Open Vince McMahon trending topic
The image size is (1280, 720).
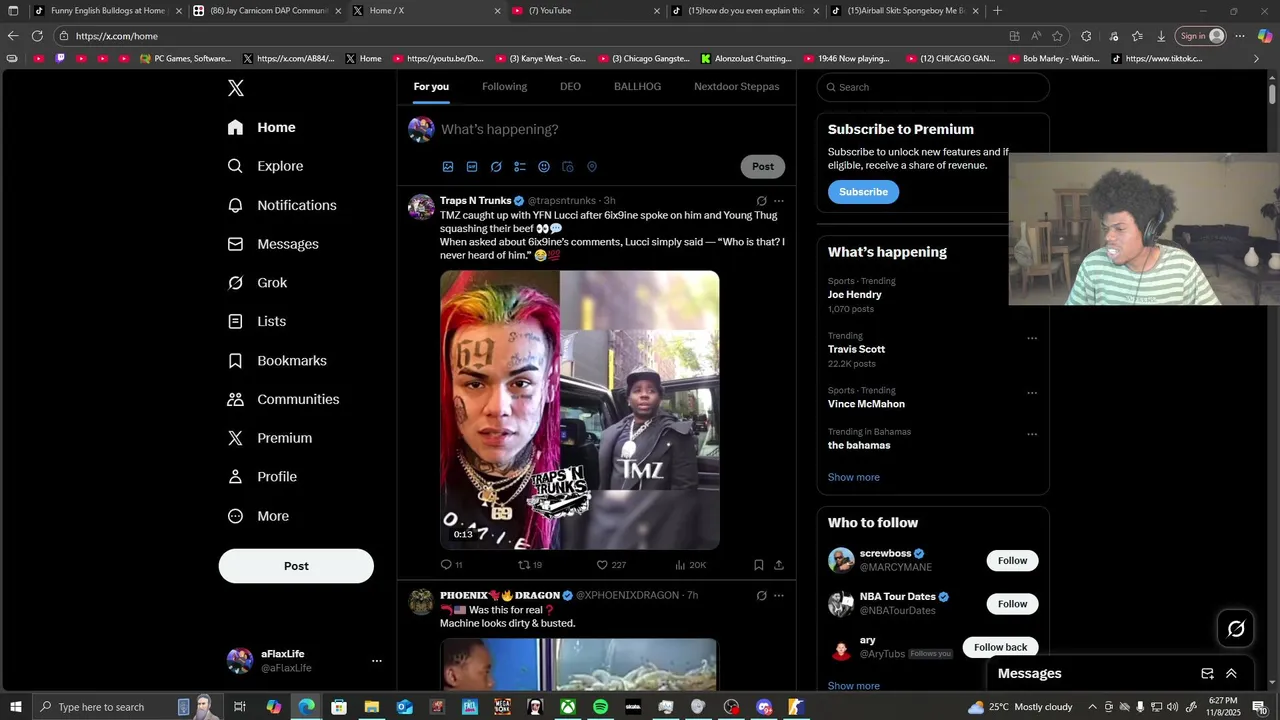point(866,404)
